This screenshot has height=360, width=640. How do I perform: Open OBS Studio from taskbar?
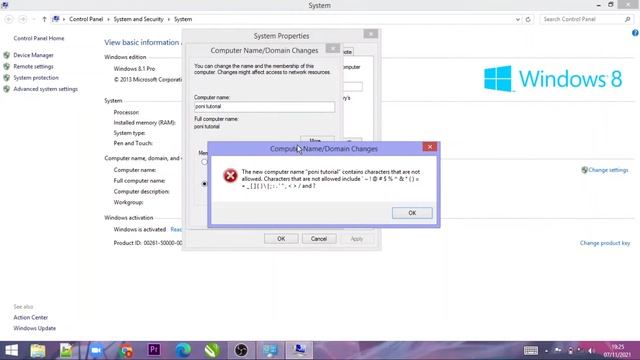(x=241, y=351)
